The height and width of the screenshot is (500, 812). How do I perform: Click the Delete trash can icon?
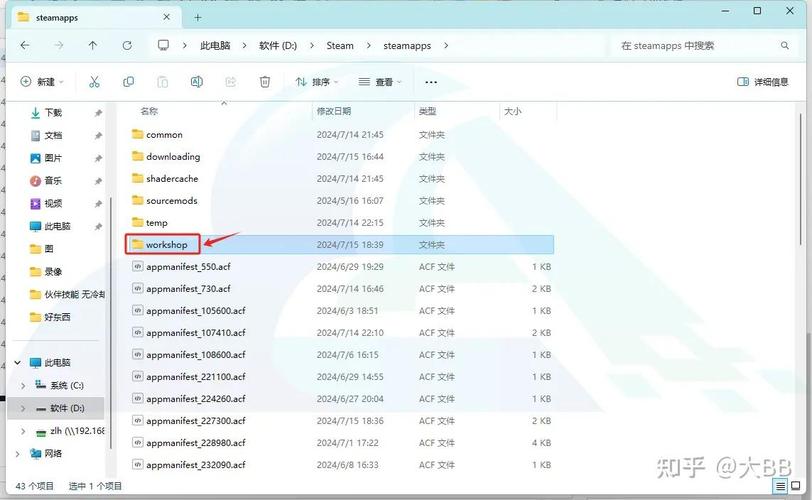[x=265, y=82]
